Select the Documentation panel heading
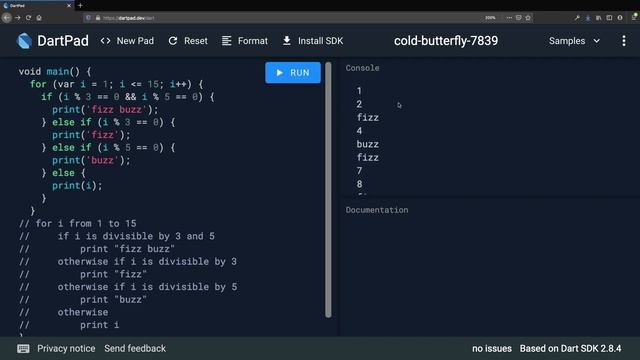The height and width of the screenshot is (360, 640). tap(377, 210)
